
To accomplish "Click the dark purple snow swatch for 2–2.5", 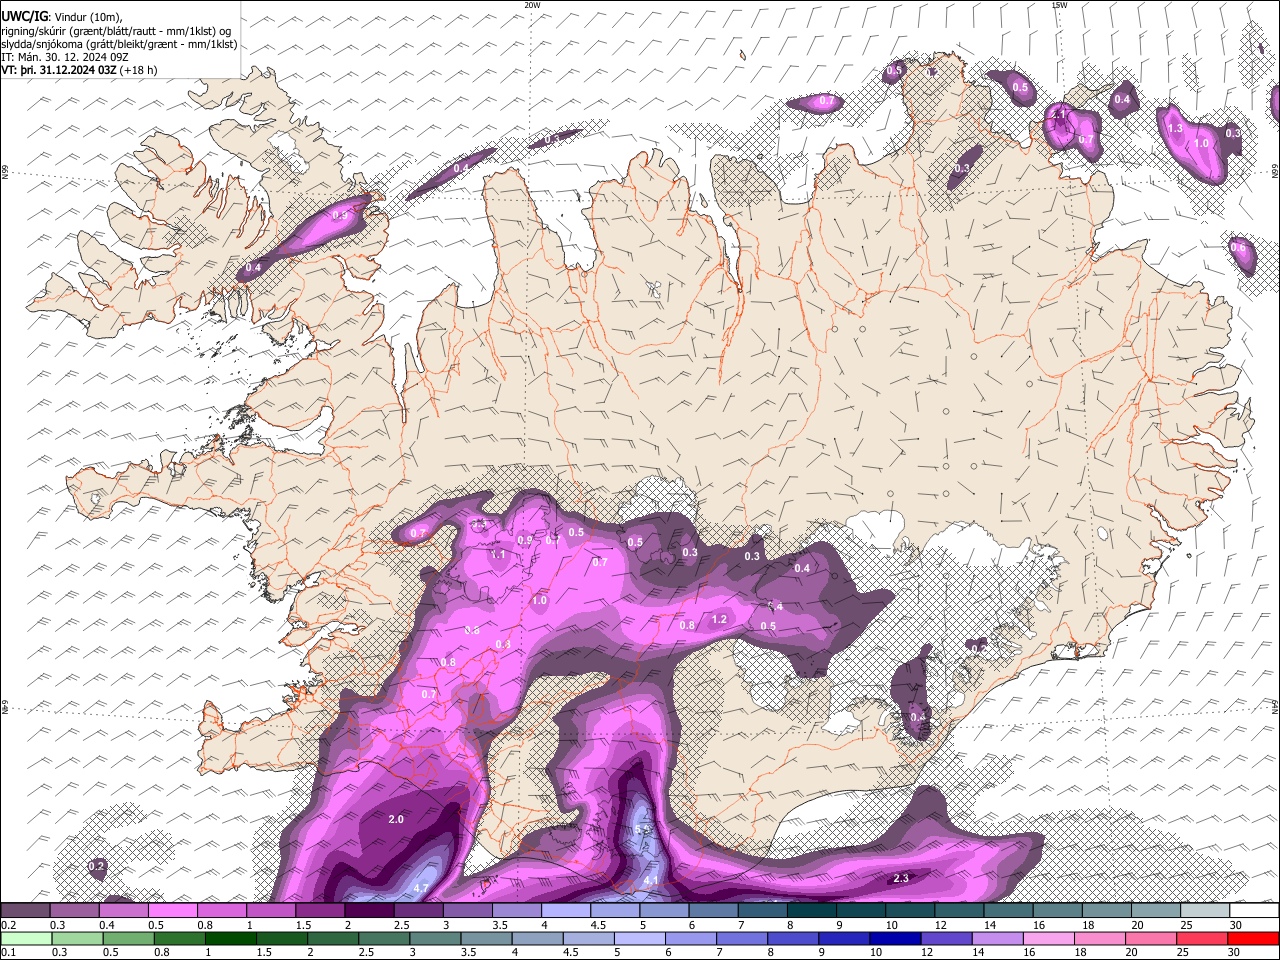I will (368, 911).
